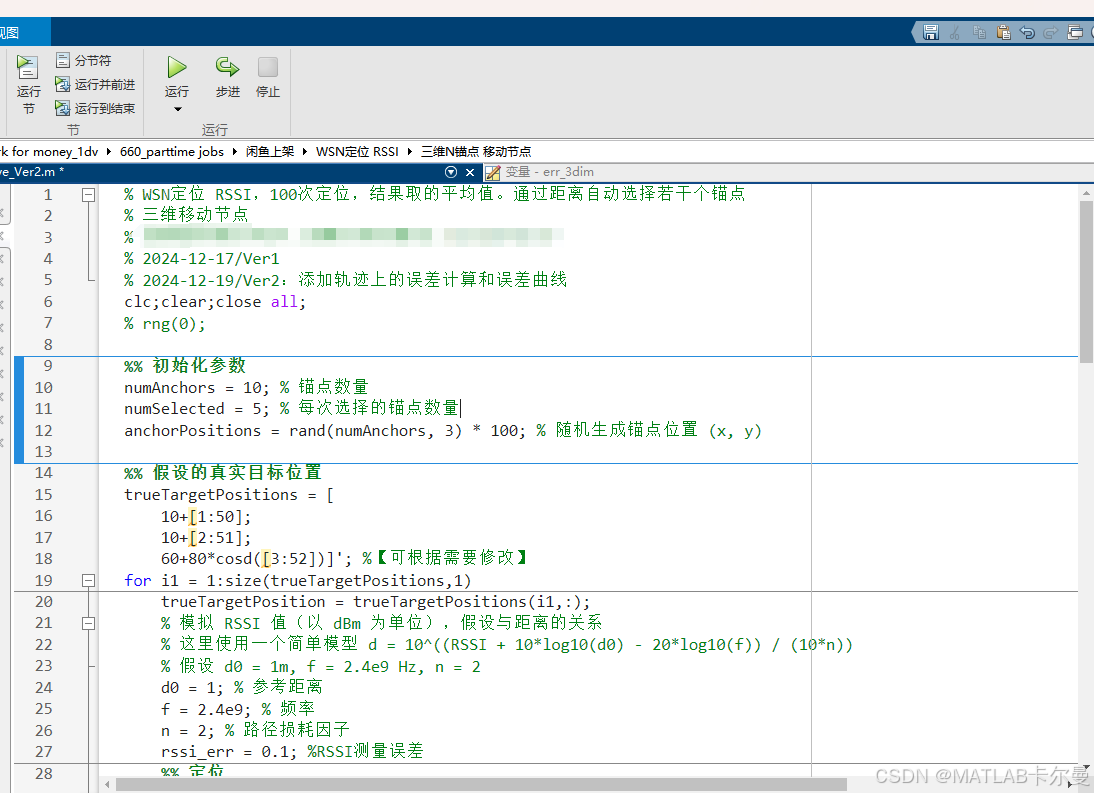
Task: Open the editor tab actions dropdown circle
Action: pyautogui.click(x=451, y=172)
